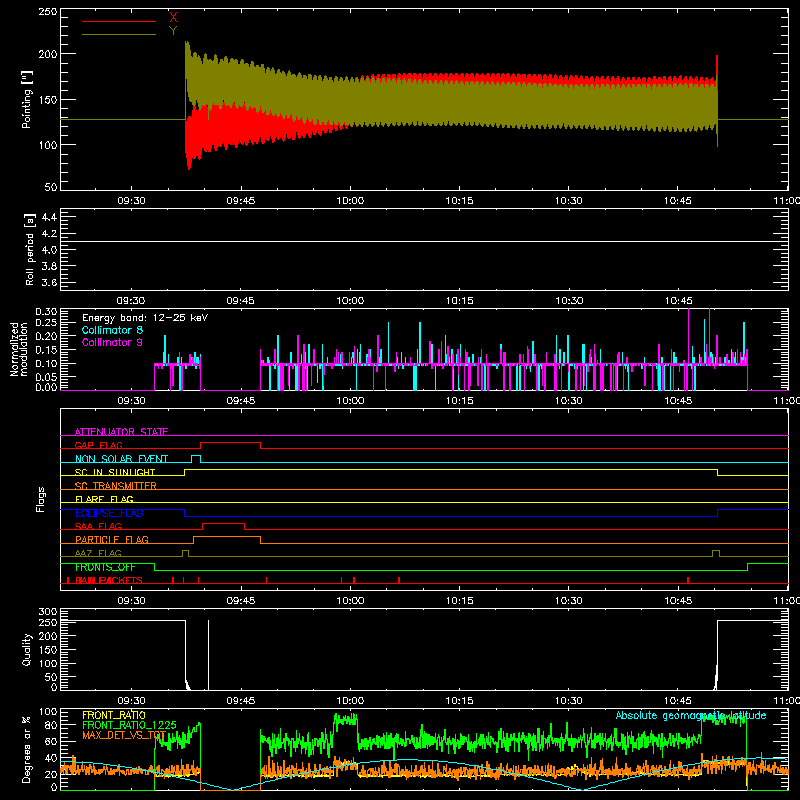Viewport: 800px width, 800px height.
Task: Click the 0.30 tick on modulation axis
Action: click(46, 312)
